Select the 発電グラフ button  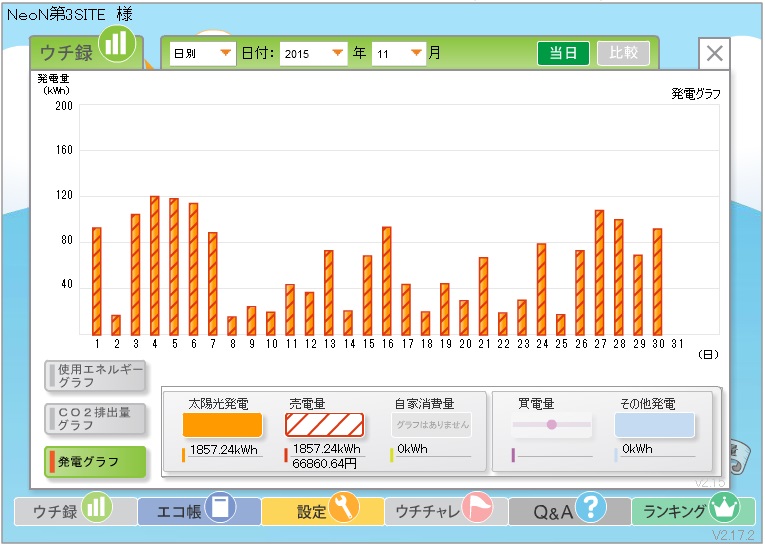(x=95, y=462)
